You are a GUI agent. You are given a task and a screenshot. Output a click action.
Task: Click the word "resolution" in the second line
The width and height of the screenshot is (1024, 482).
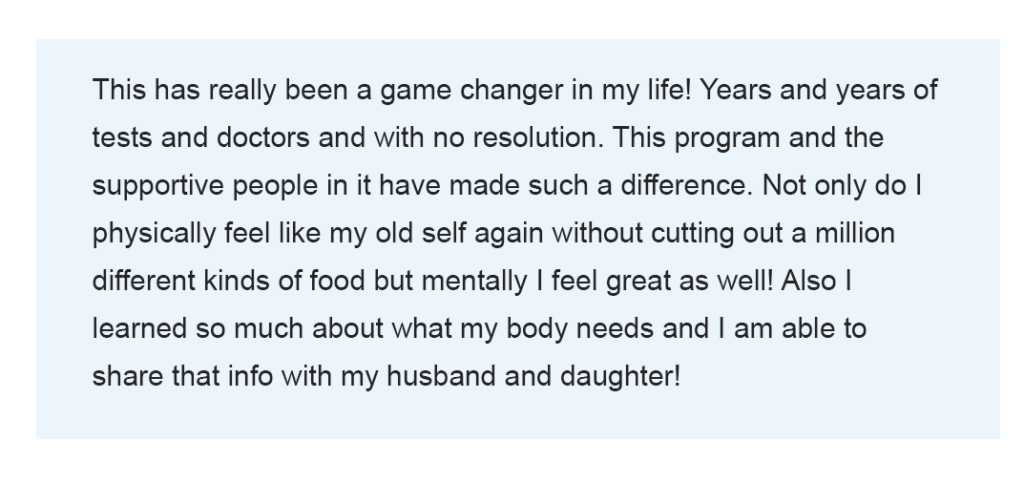[535, 138]
